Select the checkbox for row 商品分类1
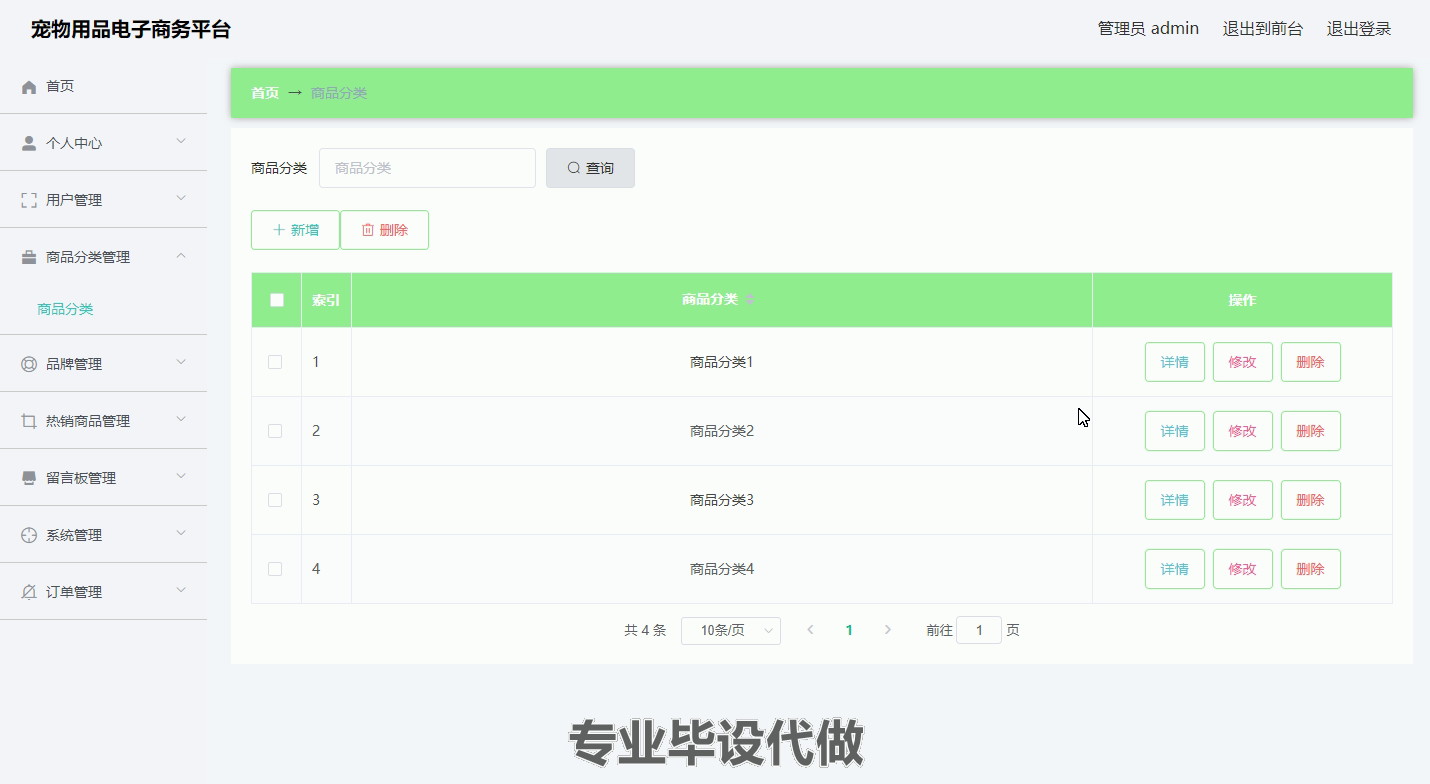This screenshot has width=1430, height=784. (x=275, y=362)
